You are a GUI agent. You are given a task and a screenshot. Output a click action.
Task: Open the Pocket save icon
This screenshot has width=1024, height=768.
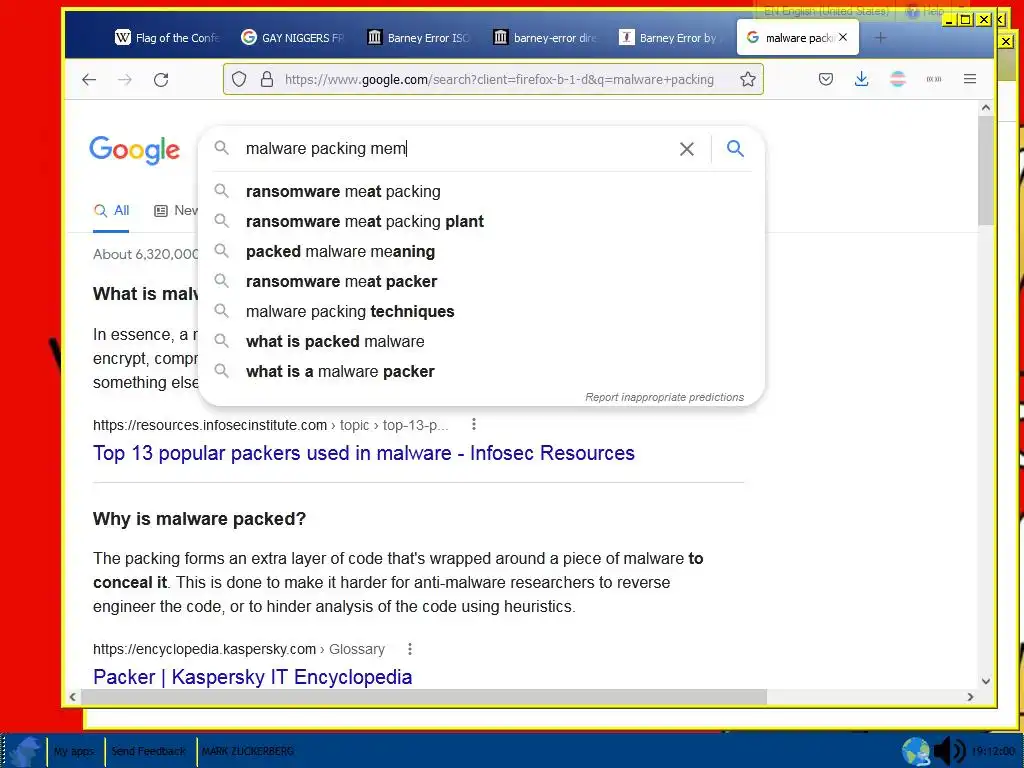[825, 80]
